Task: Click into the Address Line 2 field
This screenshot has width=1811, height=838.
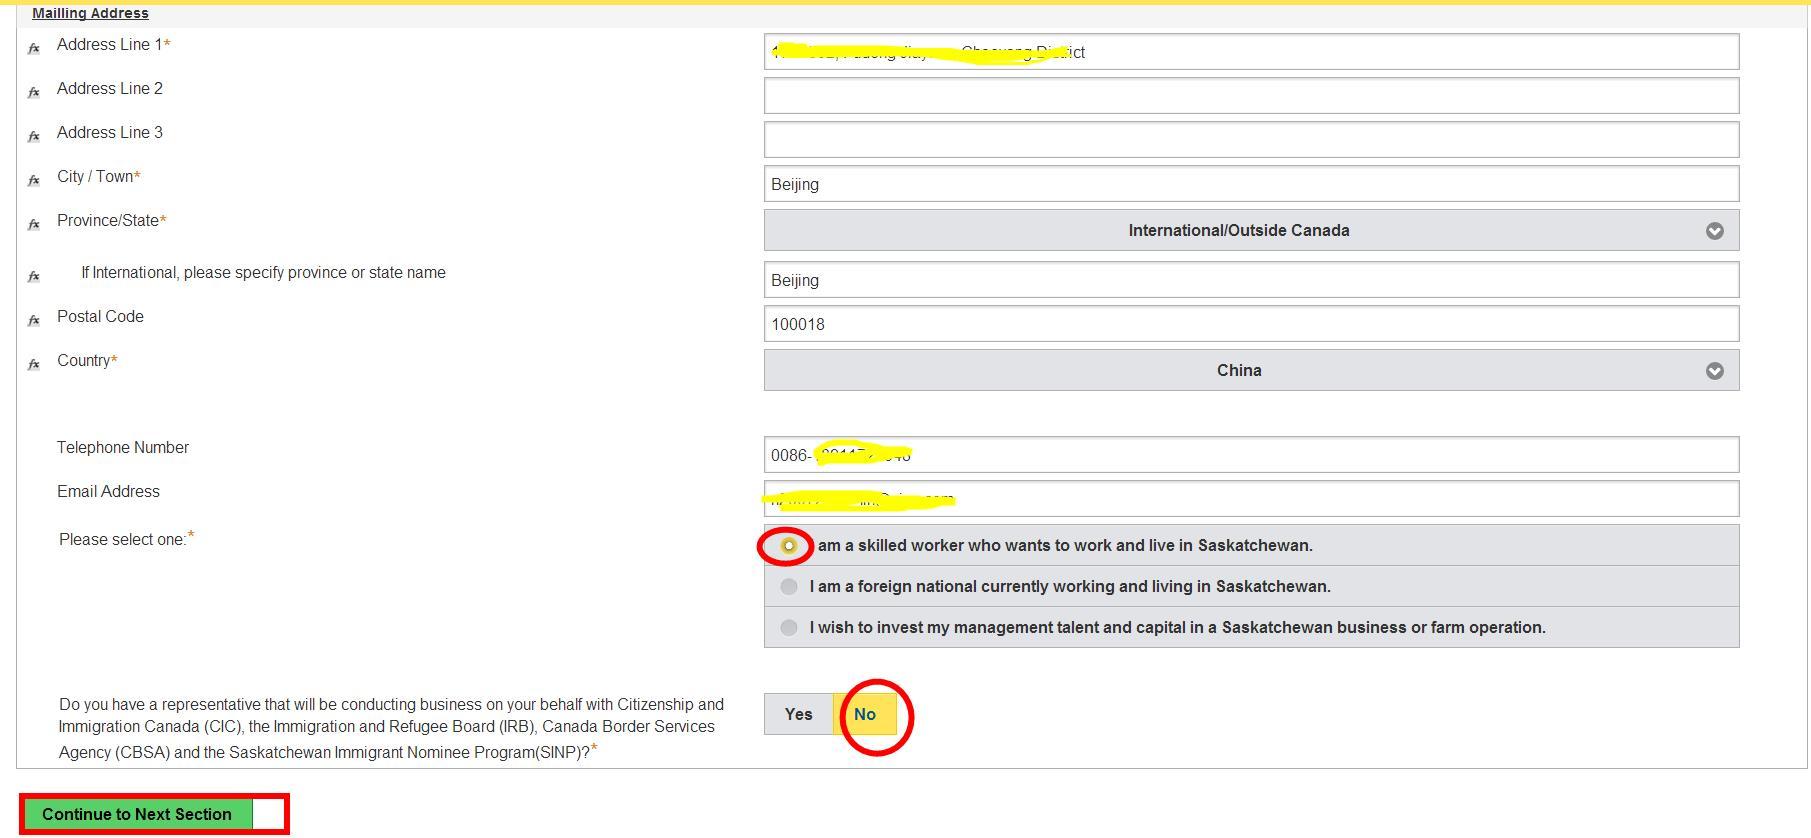Action: coord(1250,96)
